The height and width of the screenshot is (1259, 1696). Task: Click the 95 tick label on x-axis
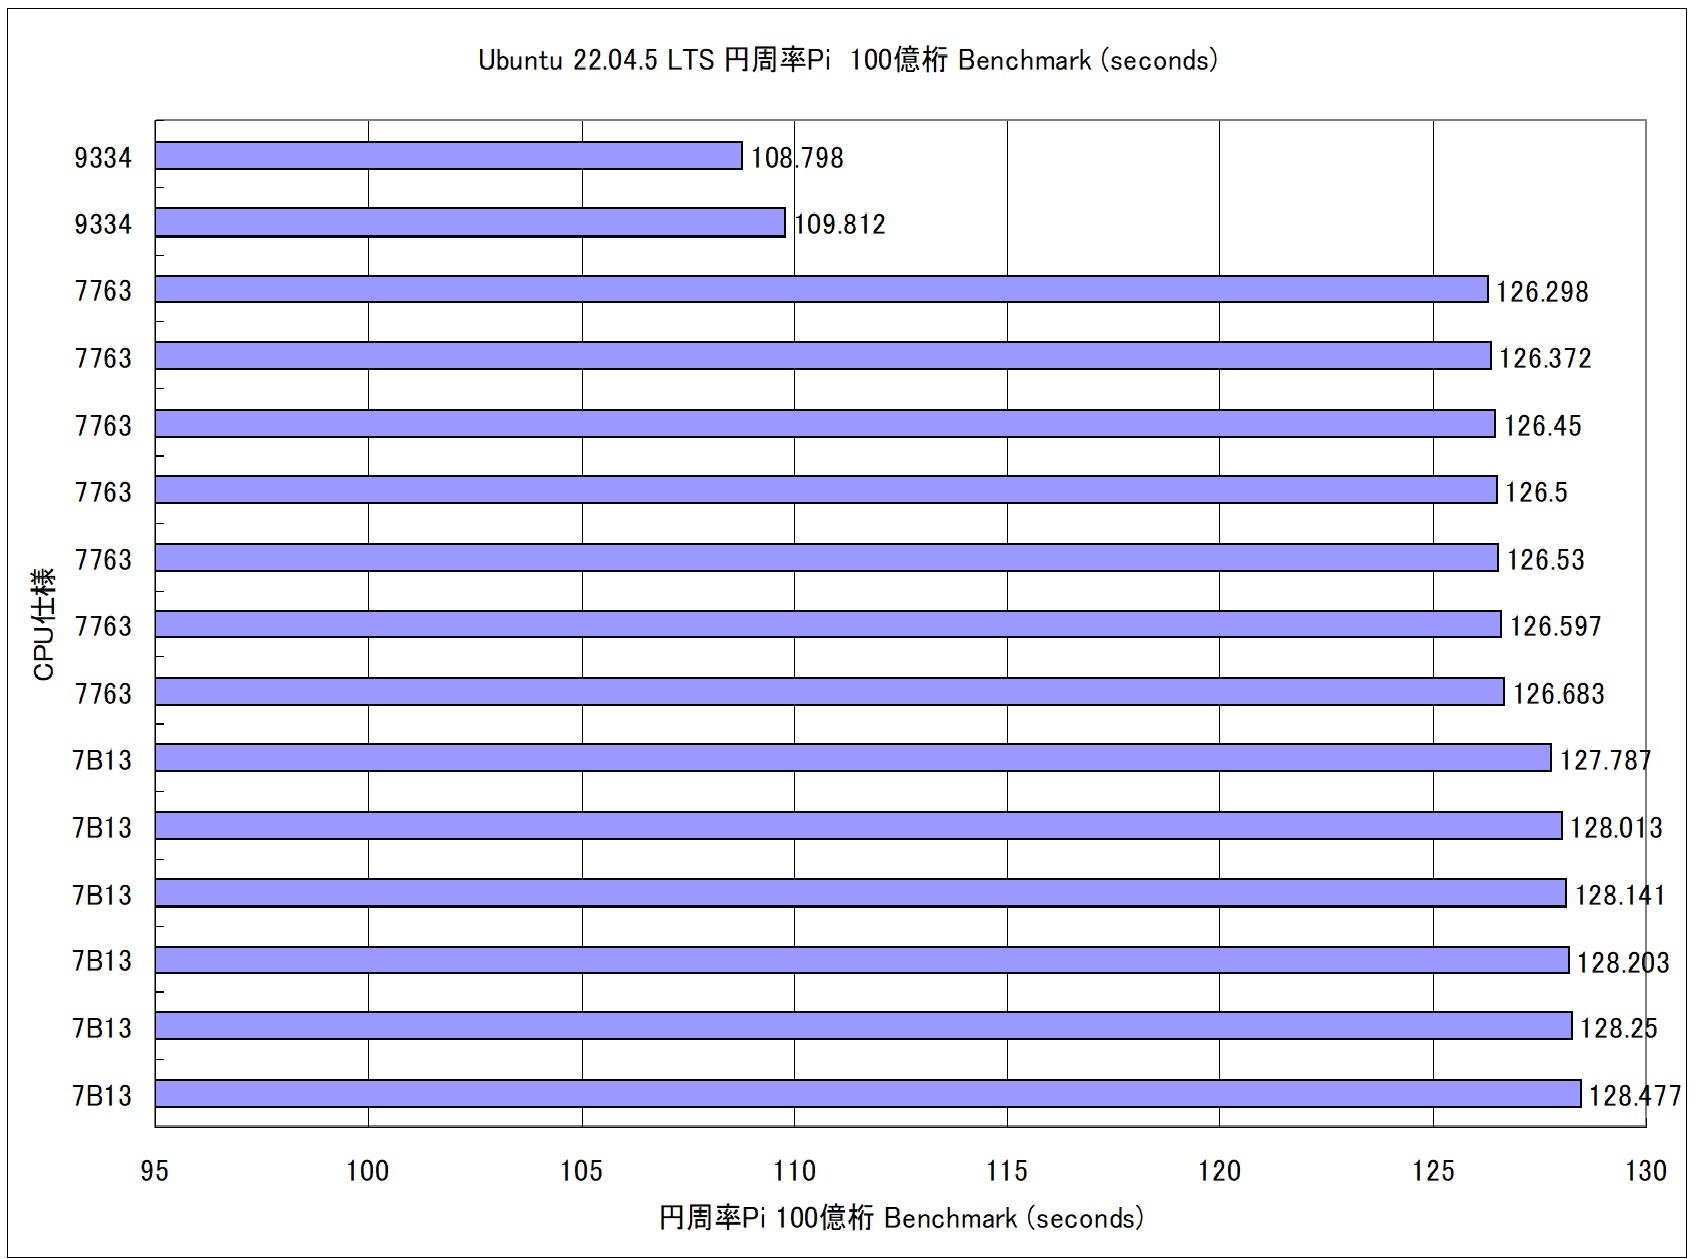coord(155,1171)
